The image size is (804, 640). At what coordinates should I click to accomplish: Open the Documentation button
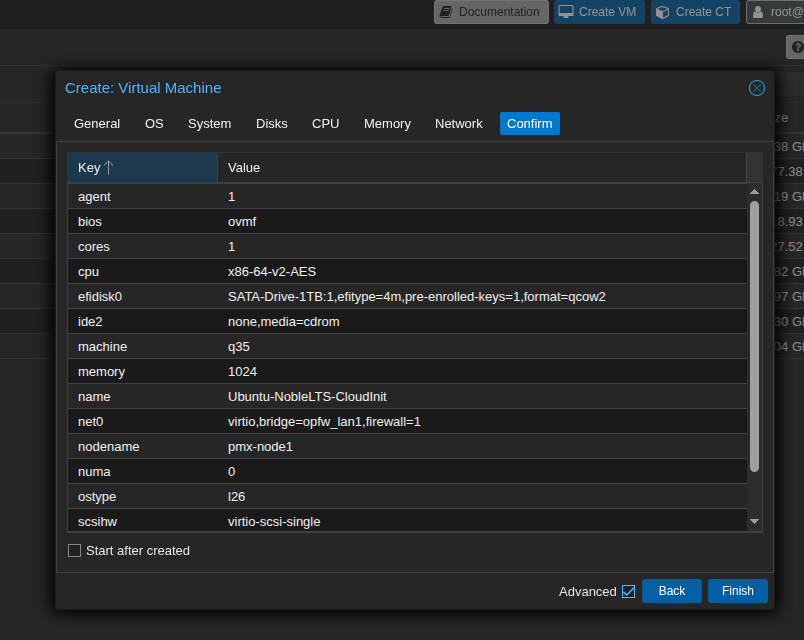tap(491, 12)
